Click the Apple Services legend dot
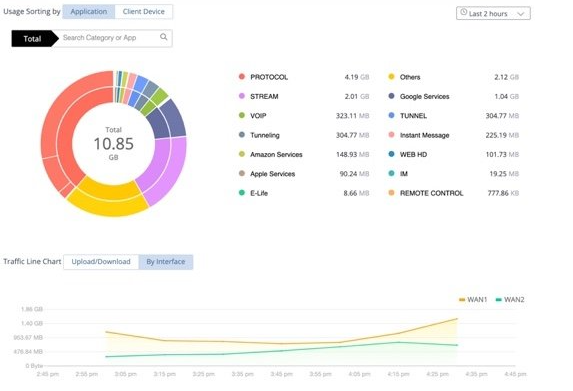The width and height of the screenshot is (573, 391). click(x=242, y=174)
